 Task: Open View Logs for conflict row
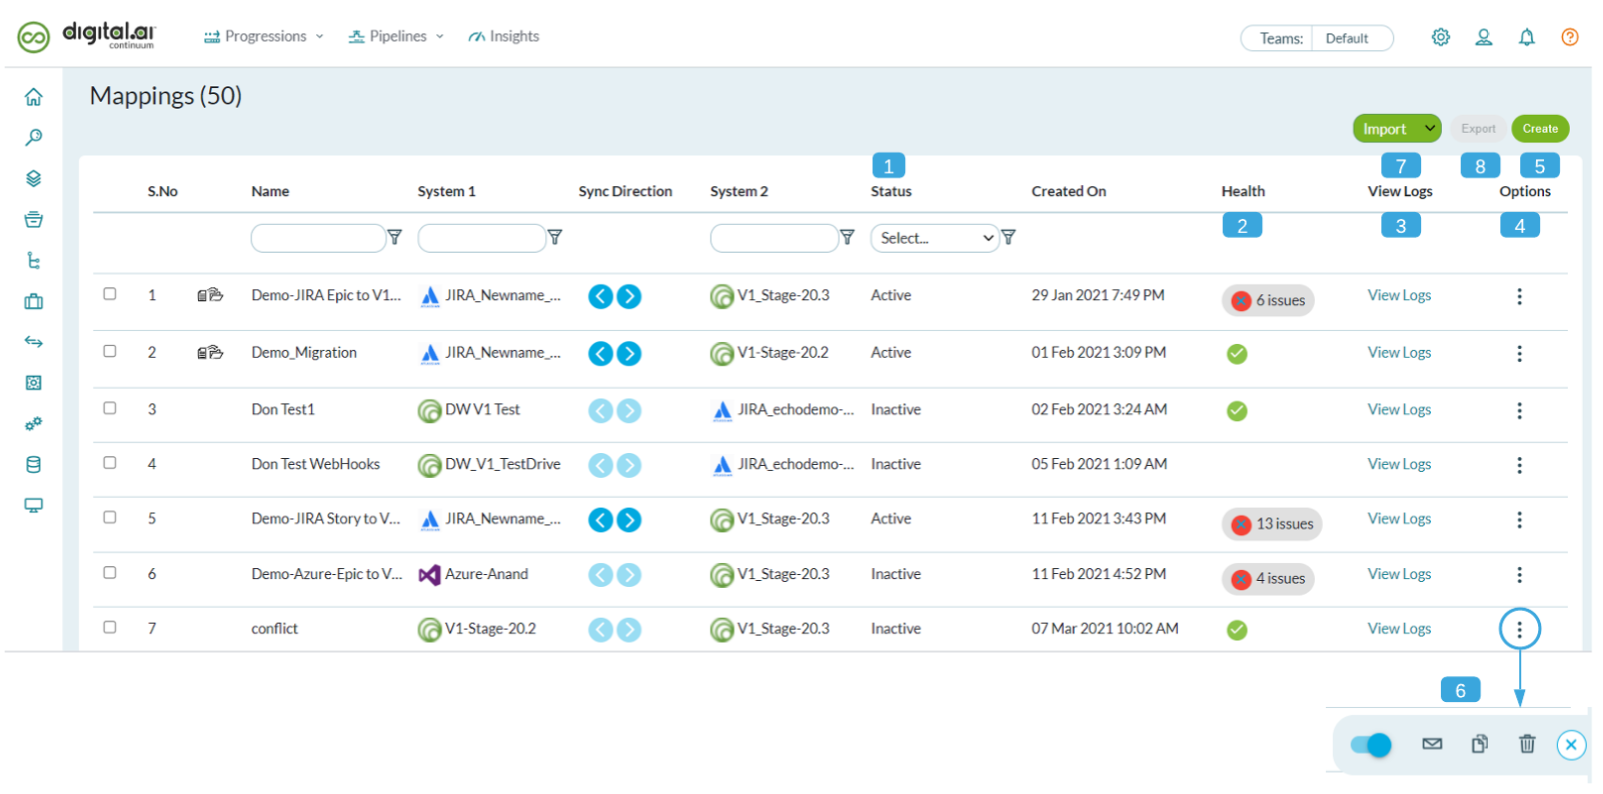coord(1399,628)
